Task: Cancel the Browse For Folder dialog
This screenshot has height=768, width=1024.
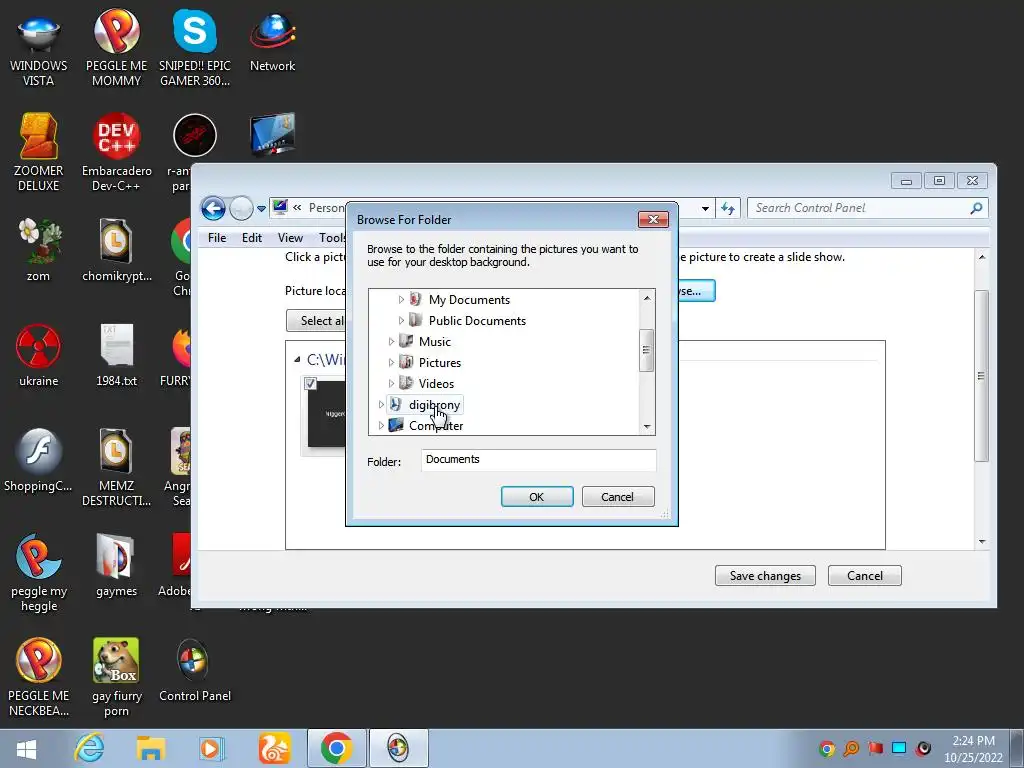Action: 617,497
